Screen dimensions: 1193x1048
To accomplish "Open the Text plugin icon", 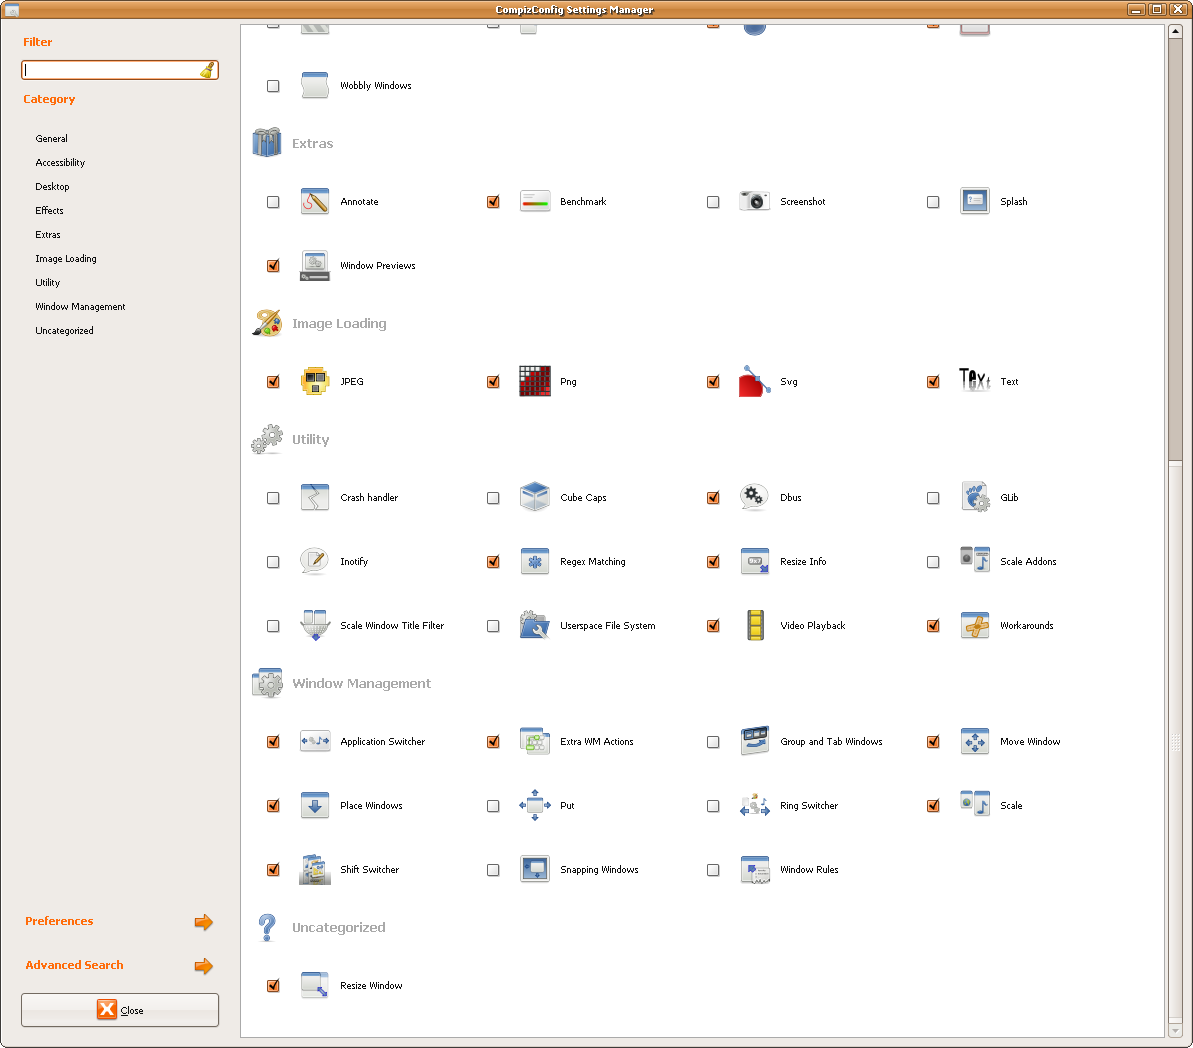I will click(975, 381).
